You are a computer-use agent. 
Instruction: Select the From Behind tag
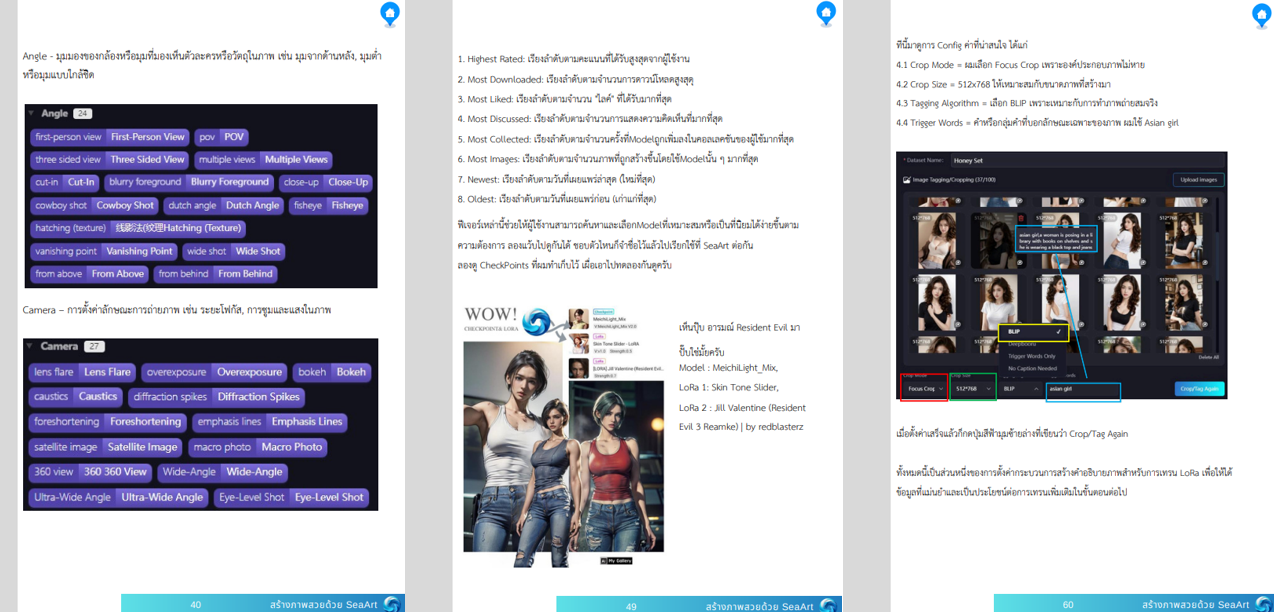(216, 273)
